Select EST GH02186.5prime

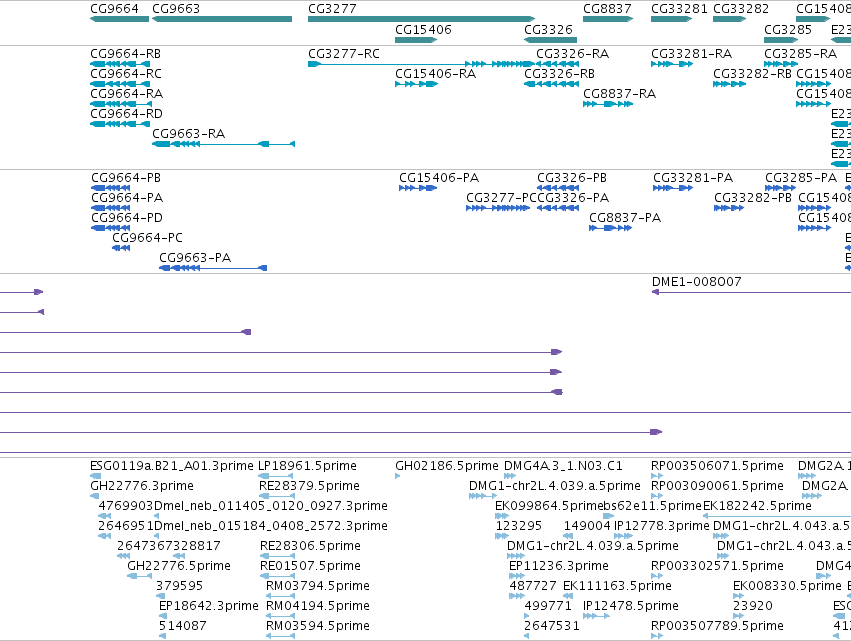447,466
